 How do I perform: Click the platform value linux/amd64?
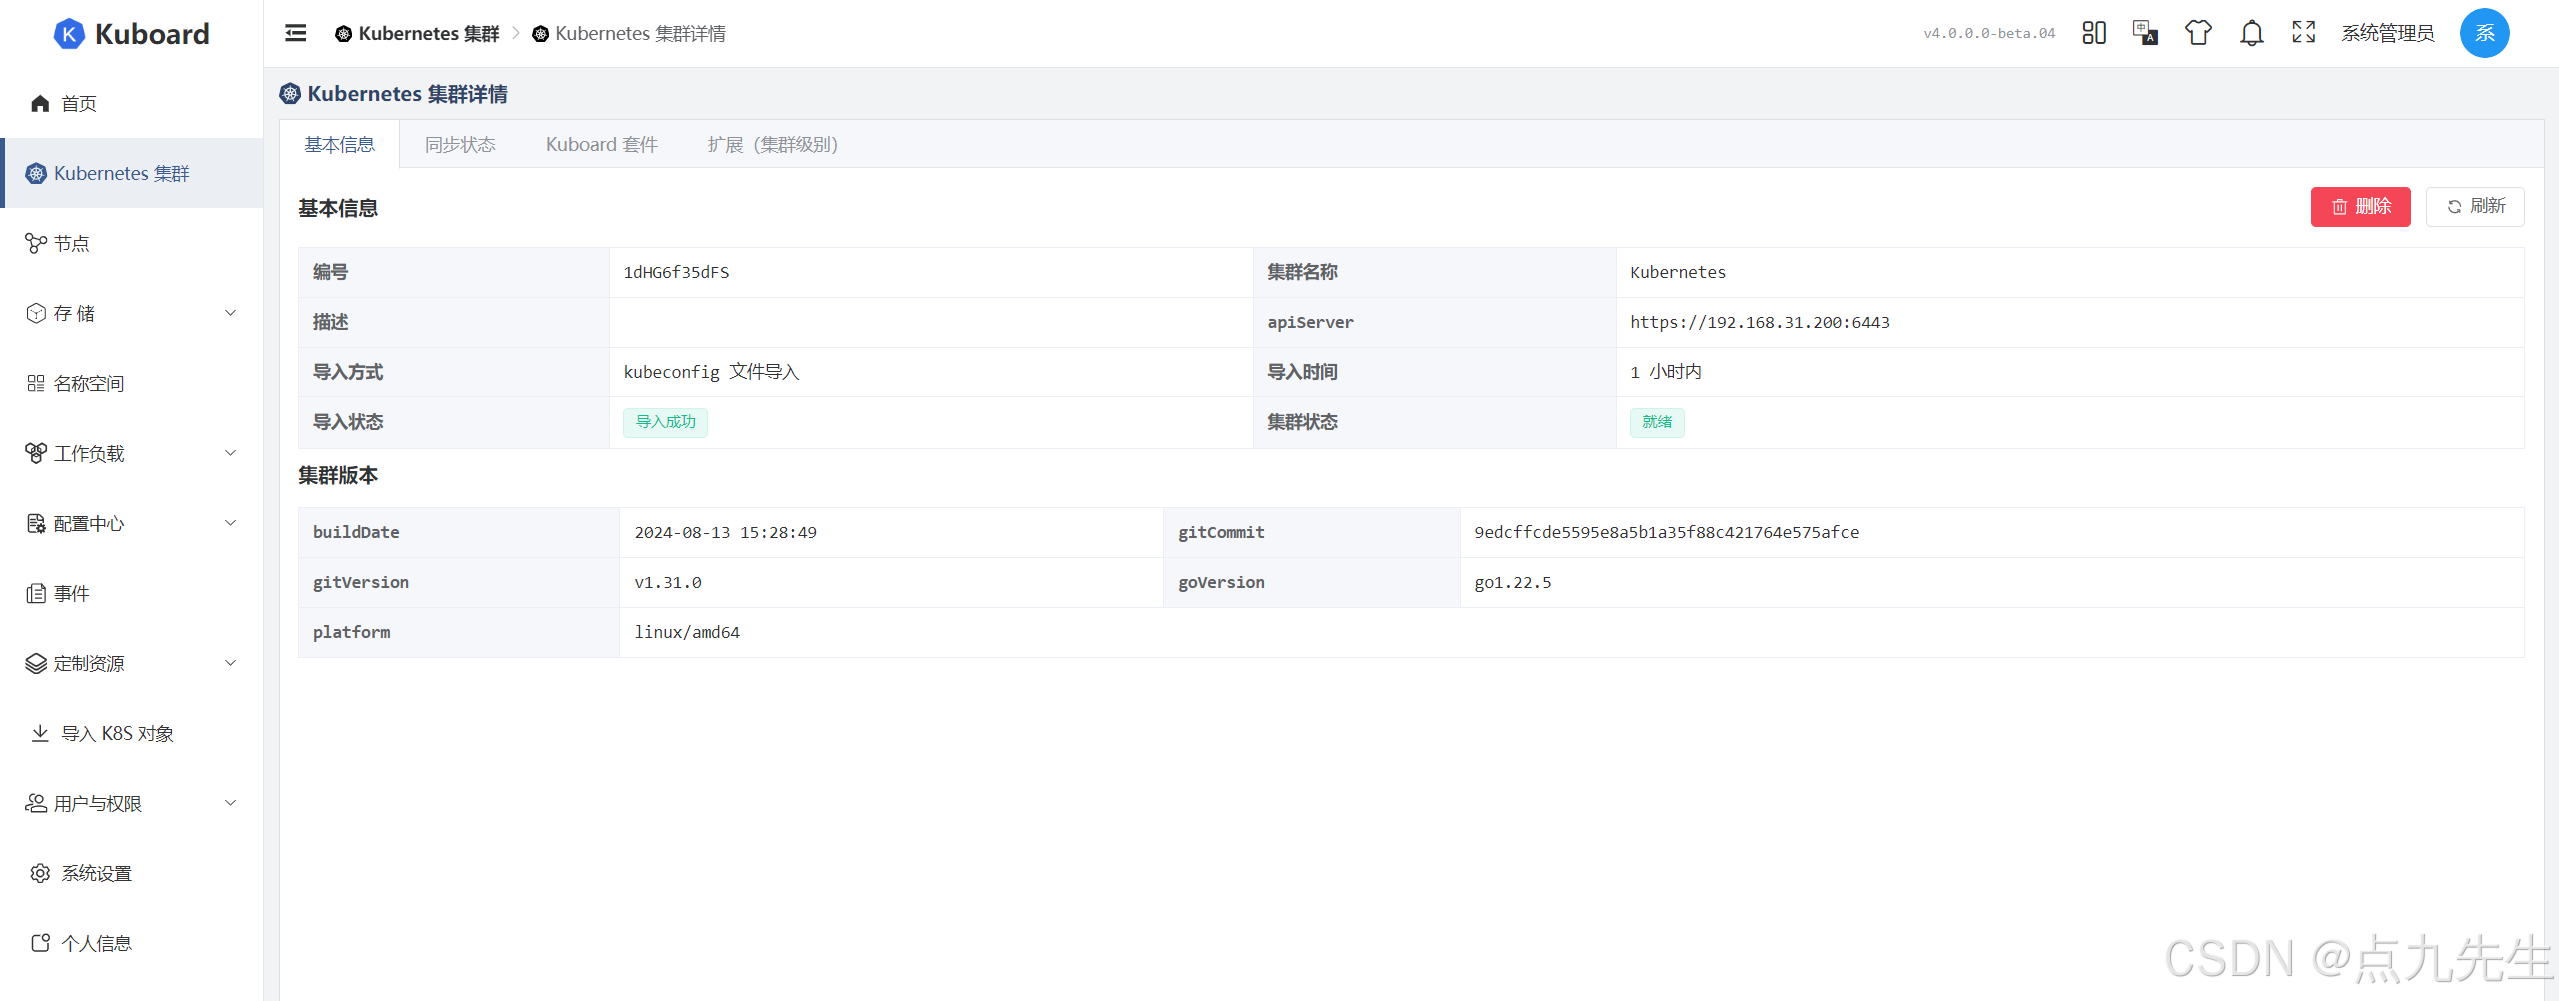pyautogui.click(x=687, y=632)
